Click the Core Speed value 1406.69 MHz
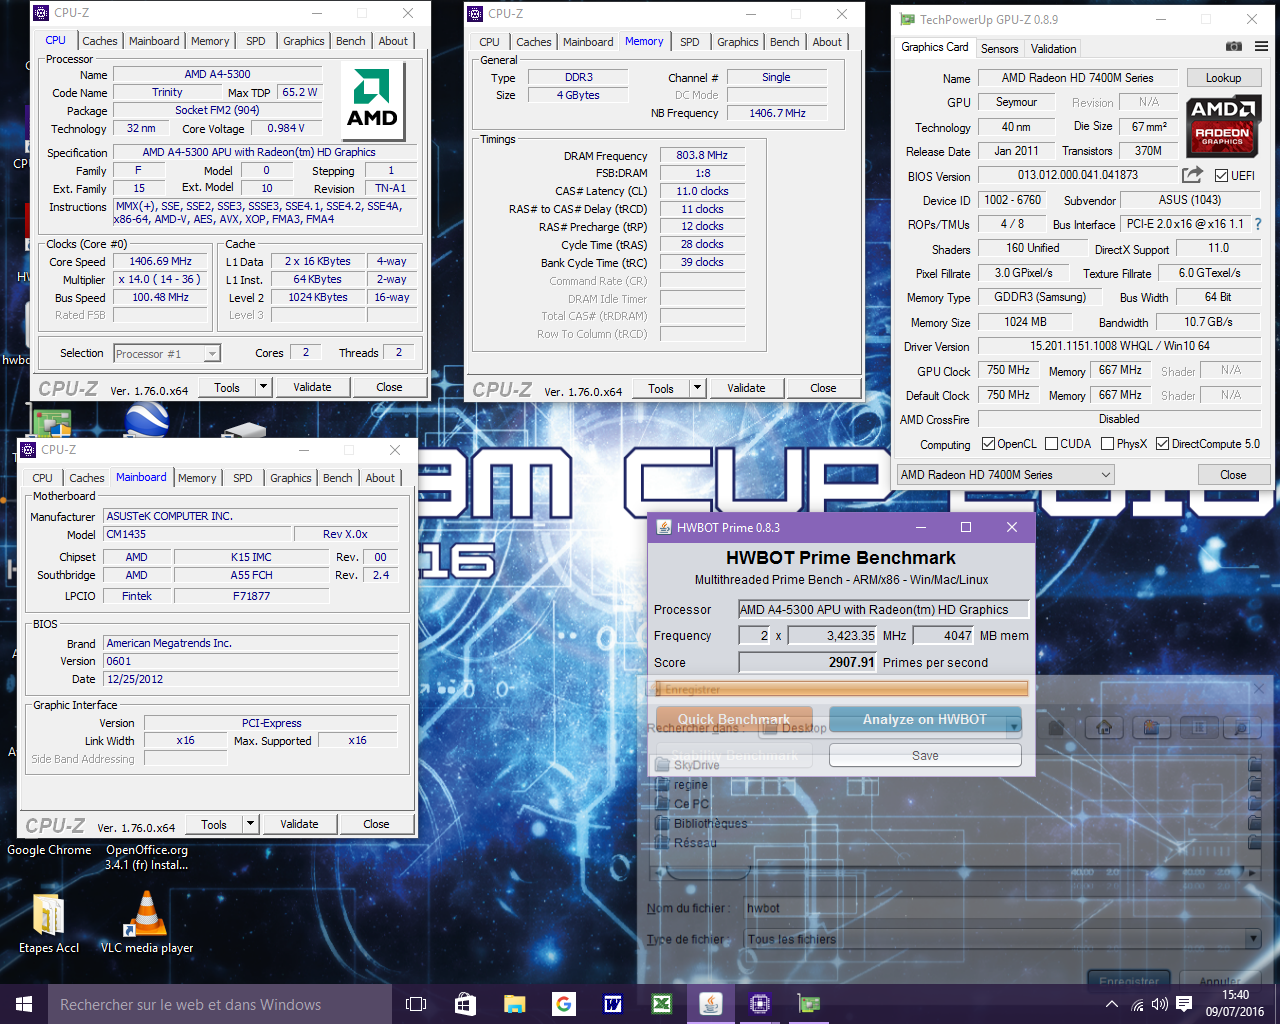Viewport: 1280px width, 1024px height. pyautogui.click(x=160, y=262)
